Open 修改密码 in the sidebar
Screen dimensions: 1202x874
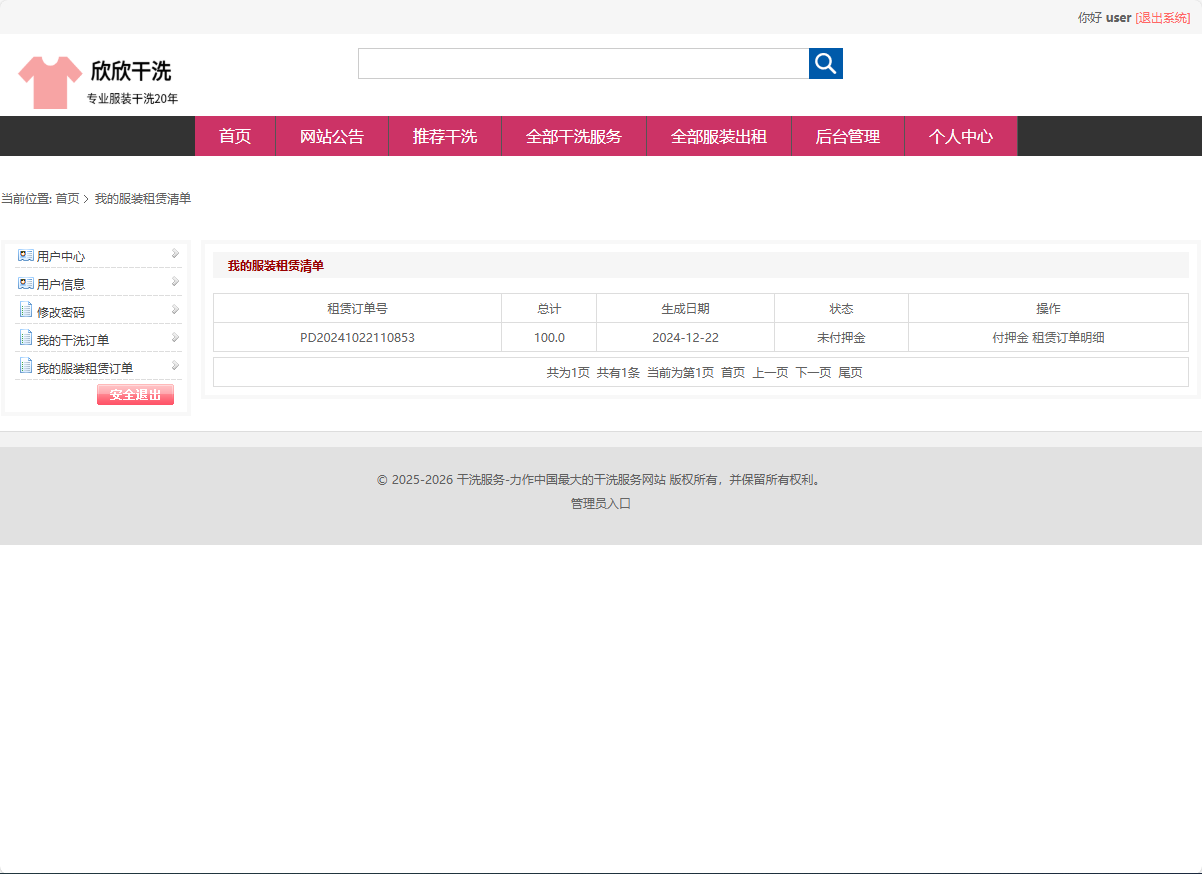(61, 313)
